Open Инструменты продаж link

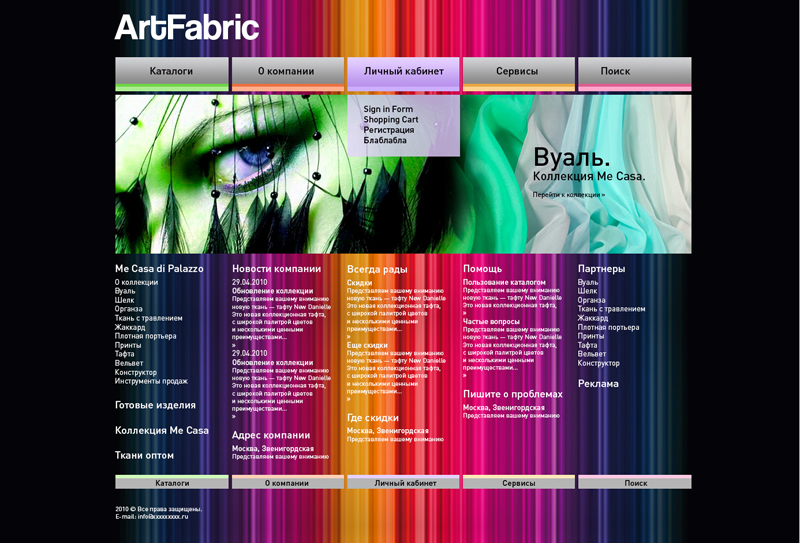click(x=151, y=381)
